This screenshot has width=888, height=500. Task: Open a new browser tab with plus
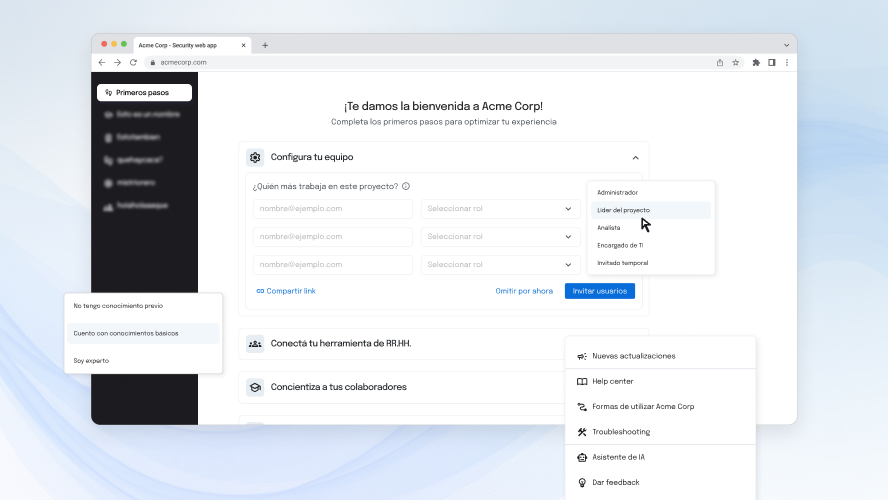click(264, 45)
